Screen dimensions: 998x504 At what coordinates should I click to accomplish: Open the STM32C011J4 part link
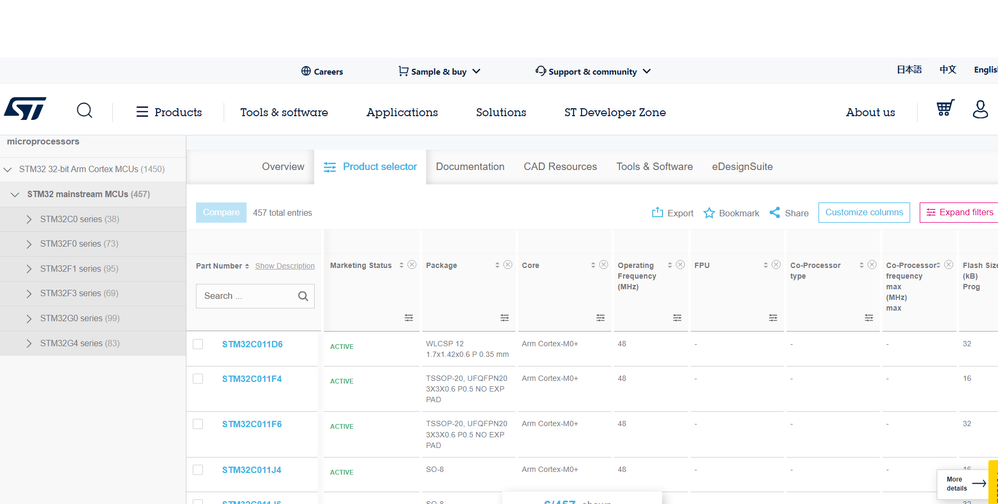[251, 470]
